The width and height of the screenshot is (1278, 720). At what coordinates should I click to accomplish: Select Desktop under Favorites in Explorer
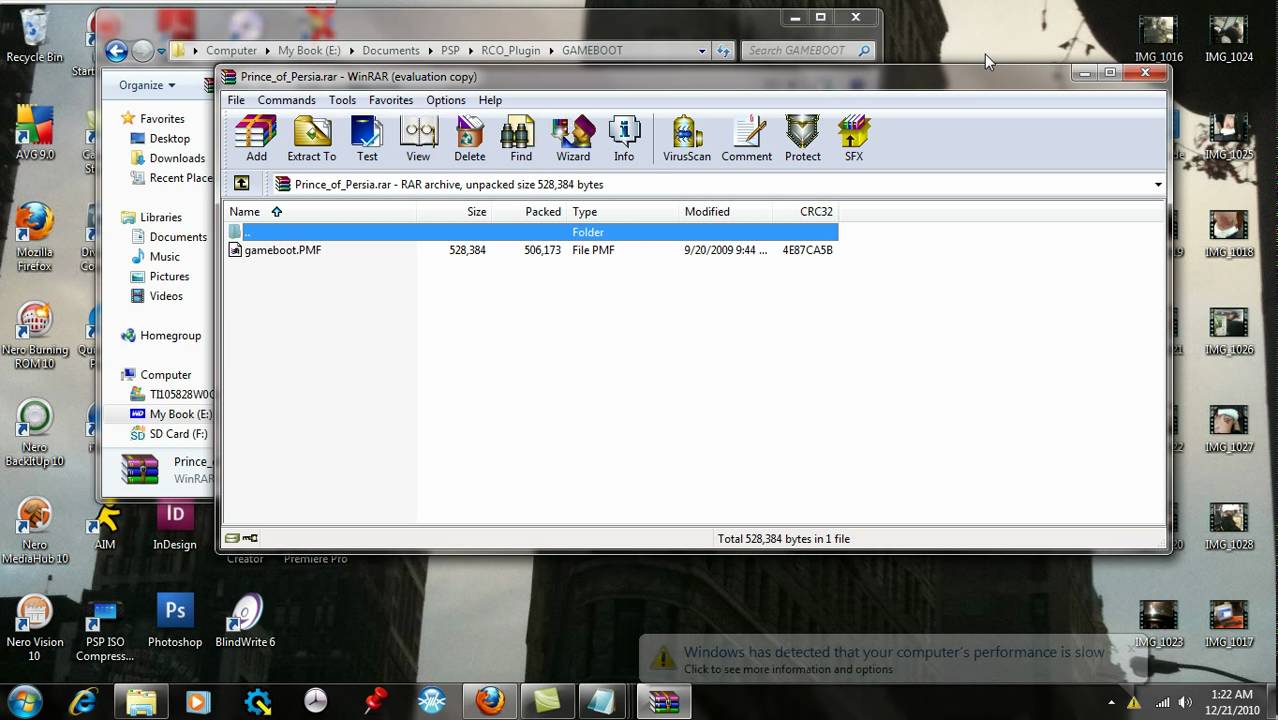(169, 139)
